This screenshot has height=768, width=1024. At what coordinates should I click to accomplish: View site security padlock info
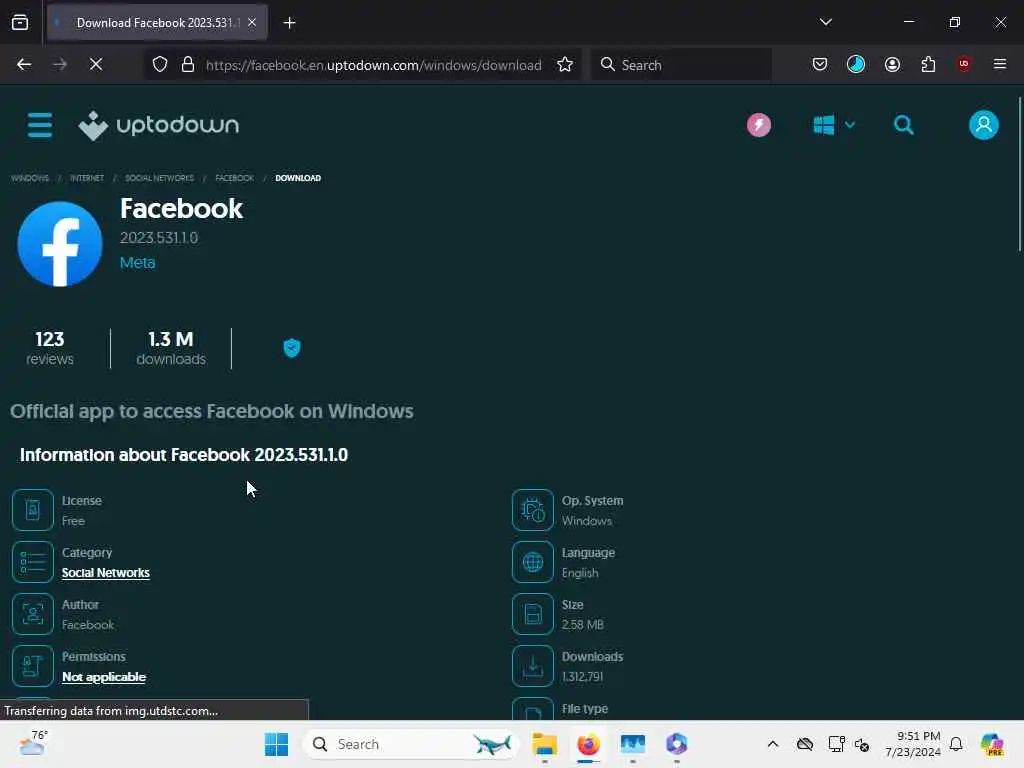188,64
